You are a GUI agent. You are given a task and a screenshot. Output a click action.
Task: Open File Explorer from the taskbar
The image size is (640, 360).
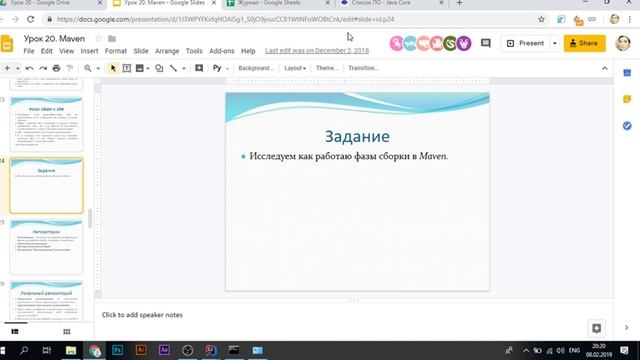coord(71,350)
